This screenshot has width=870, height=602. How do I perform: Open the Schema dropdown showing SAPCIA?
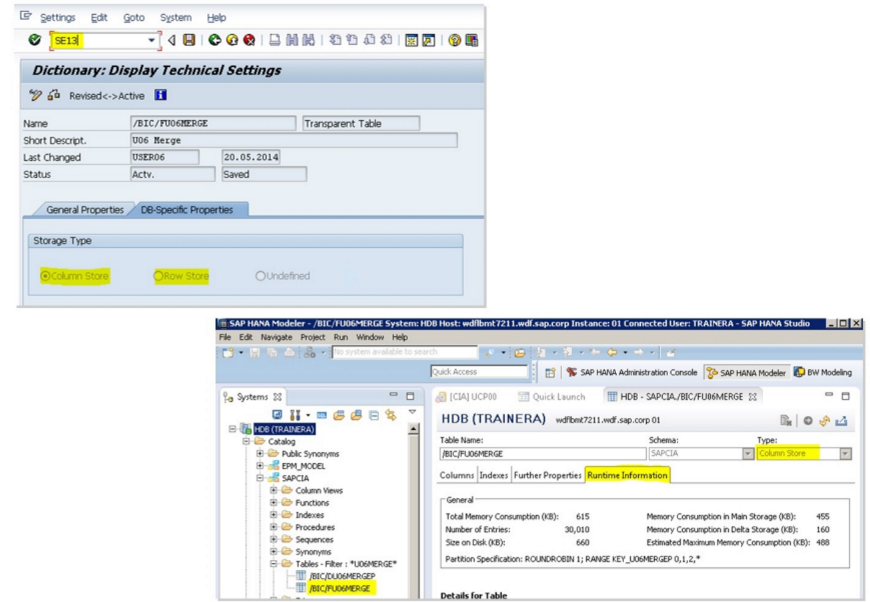coord(747,454)
